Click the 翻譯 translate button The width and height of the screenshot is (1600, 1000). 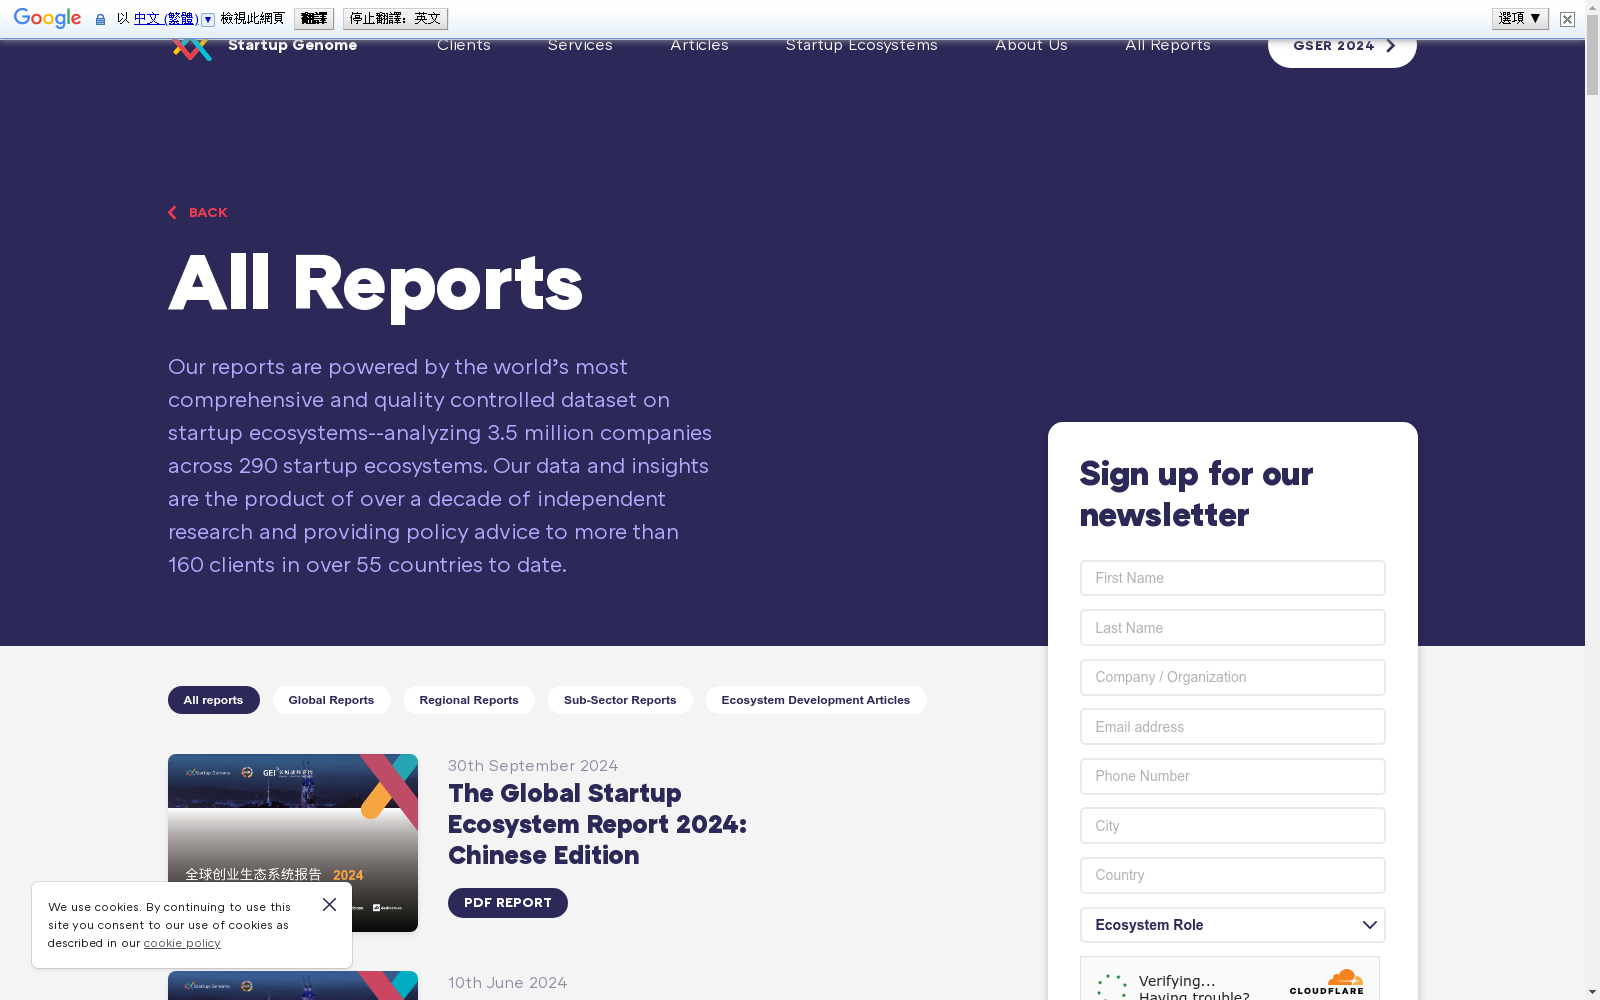point(314,19)
